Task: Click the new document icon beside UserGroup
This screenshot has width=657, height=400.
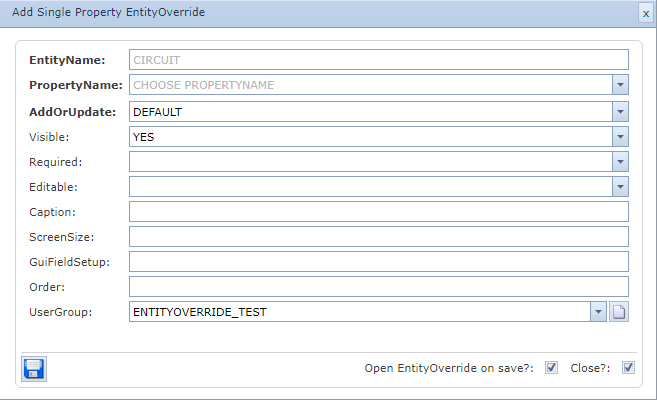Action: 619,312
